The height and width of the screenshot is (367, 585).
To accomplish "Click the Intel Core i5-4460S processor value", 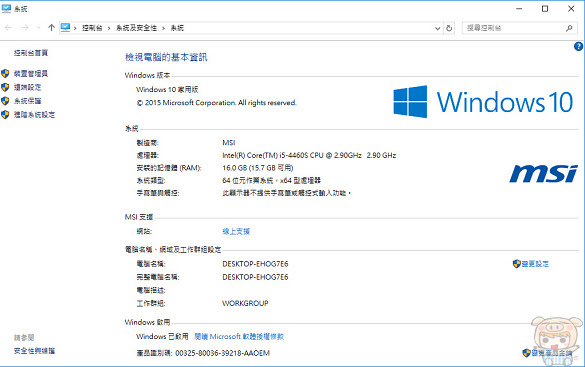I will [309, 155].
